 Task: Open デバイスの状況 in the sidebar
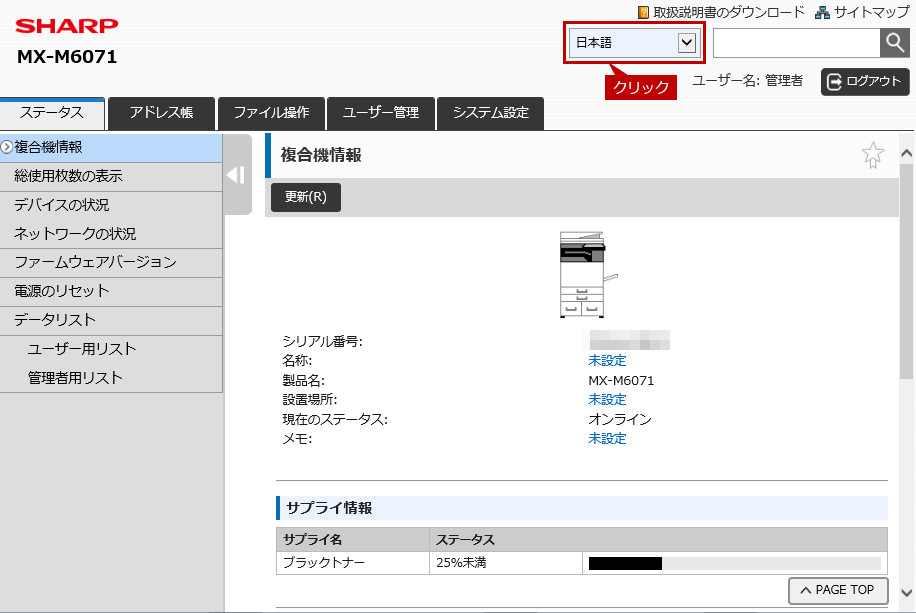111,205
